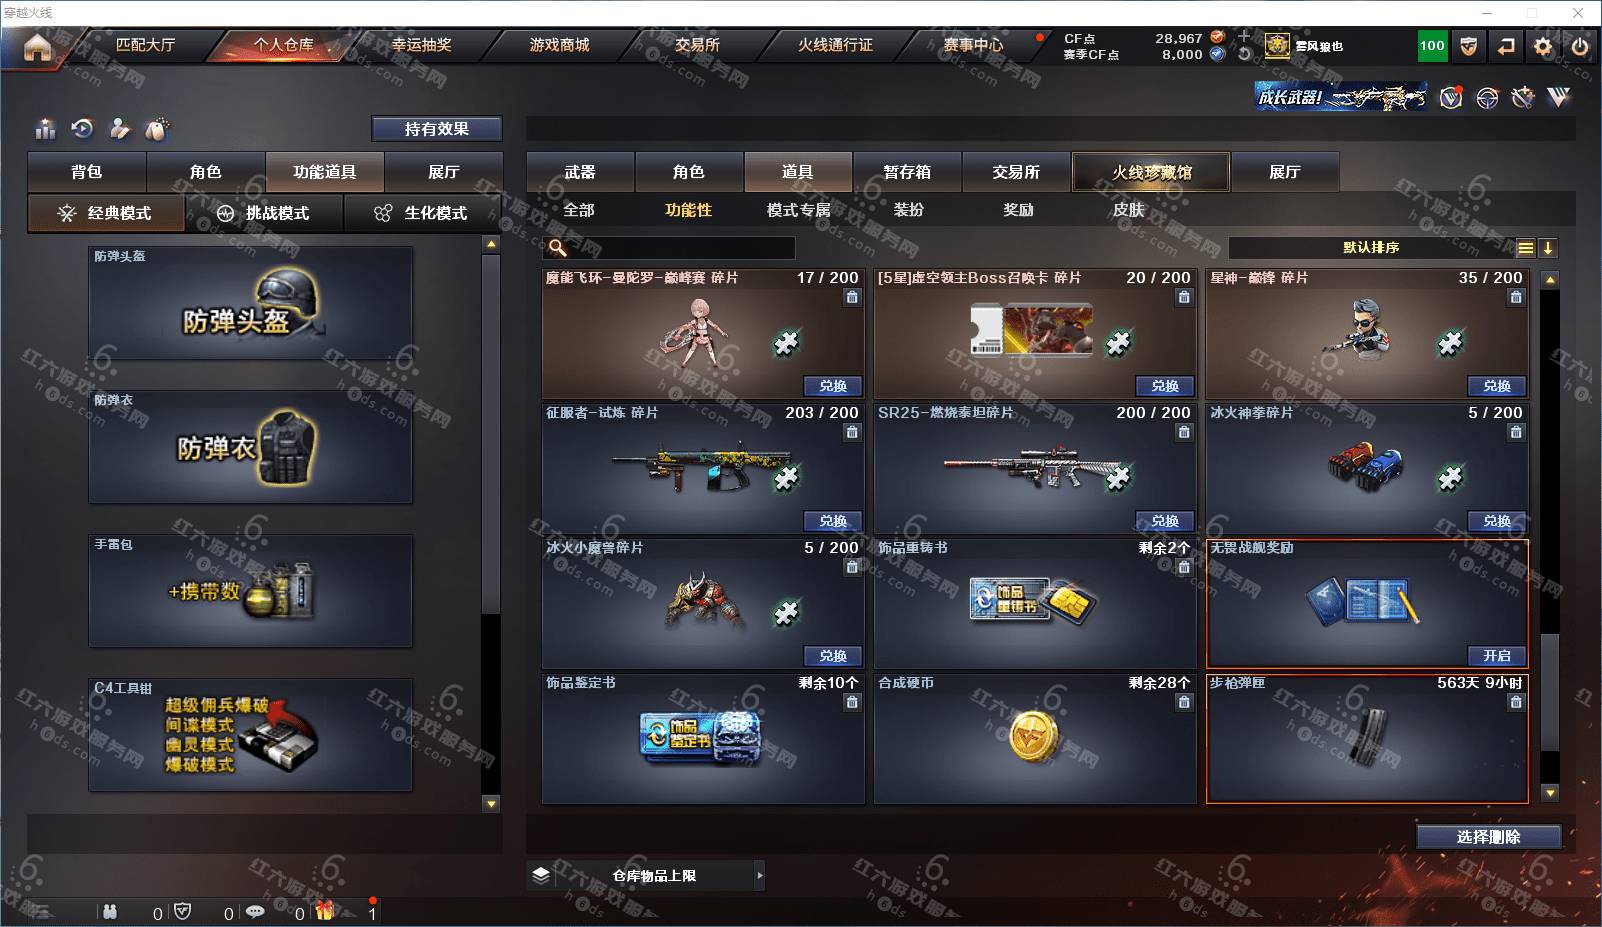Select the 防弹头盔 item thumbnail
The width and height of the screenshot is (1602, 927).
(250, 304)
